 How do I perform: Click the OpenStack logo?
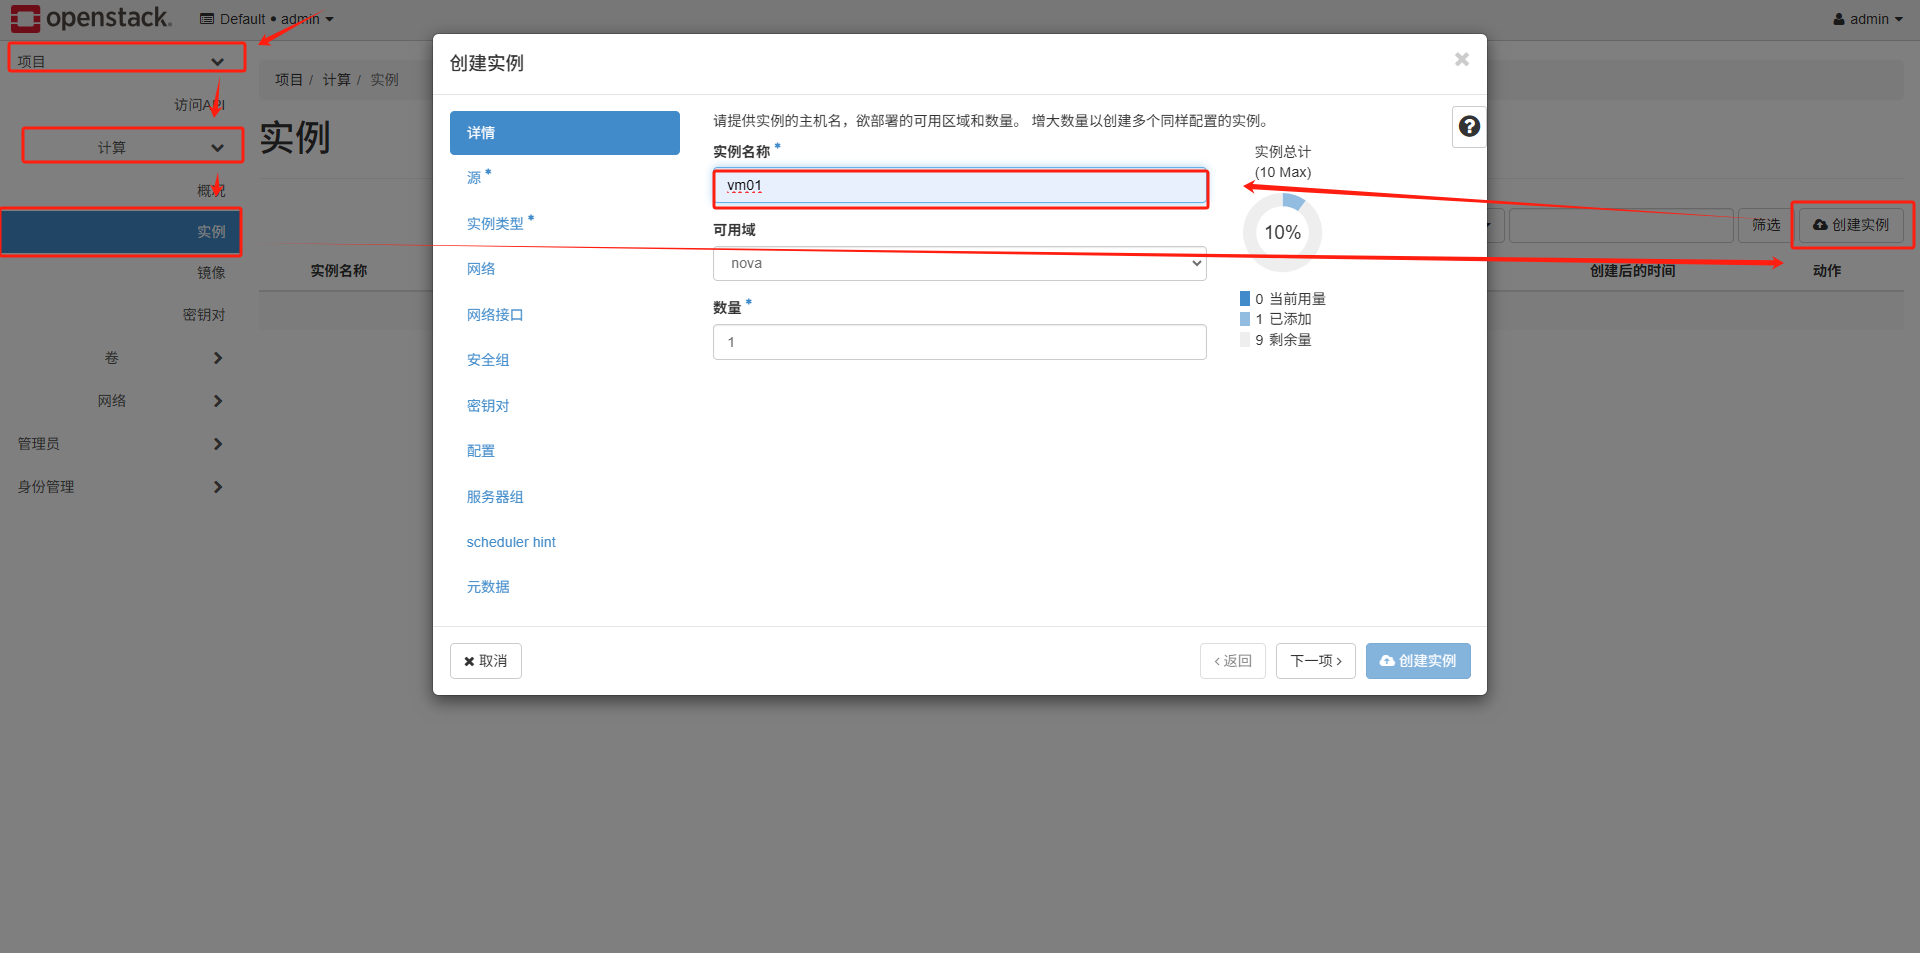coord(91,18)
